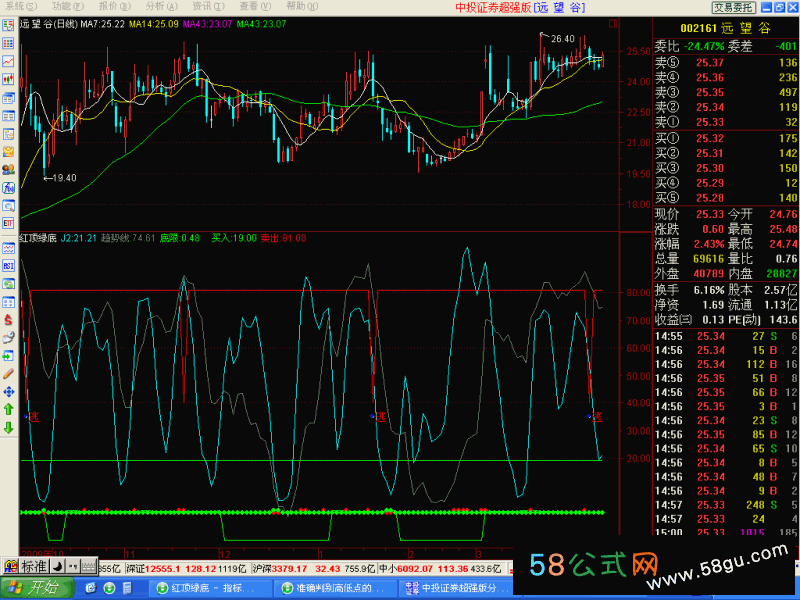Click the 卖⑤ 25.37 order book row
This screenshot has height=600, width=800.
(x=726, y=62)
